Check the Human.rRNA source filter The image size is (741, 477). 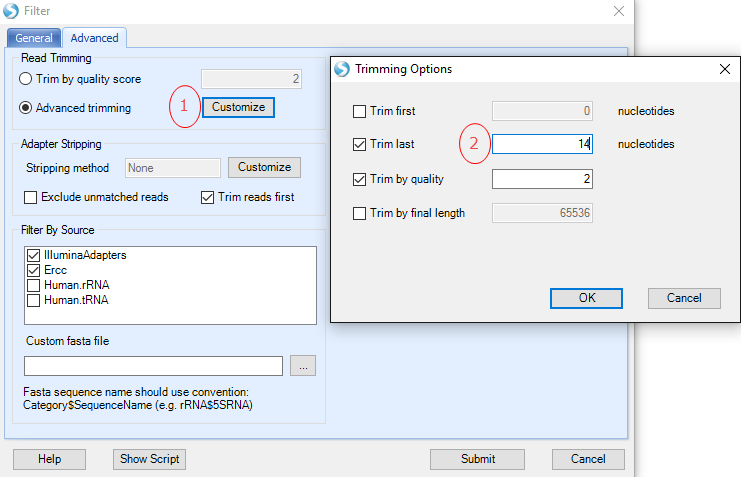coord(34,286)
